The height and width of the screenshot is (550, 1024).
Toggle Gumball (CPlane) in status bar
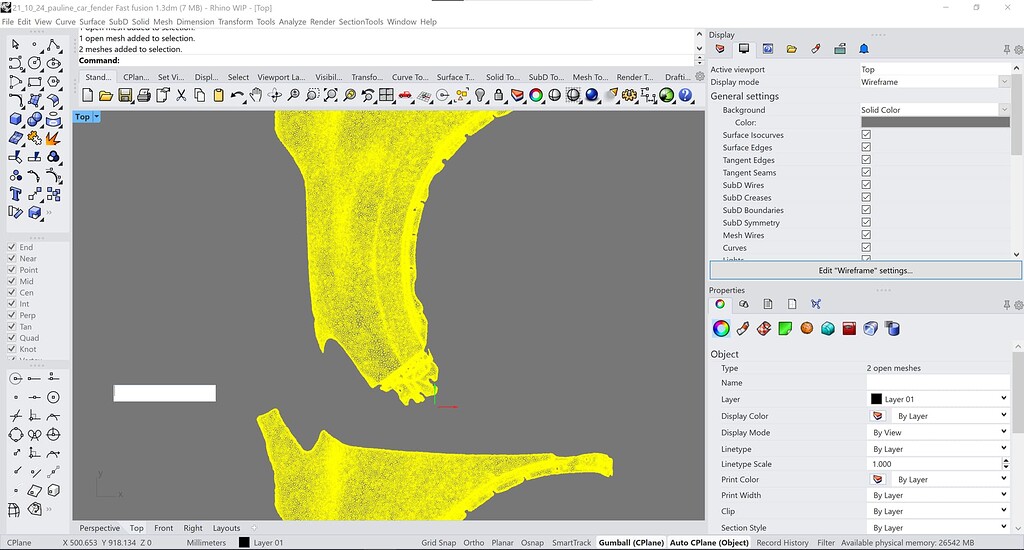[x=631, y=542]
